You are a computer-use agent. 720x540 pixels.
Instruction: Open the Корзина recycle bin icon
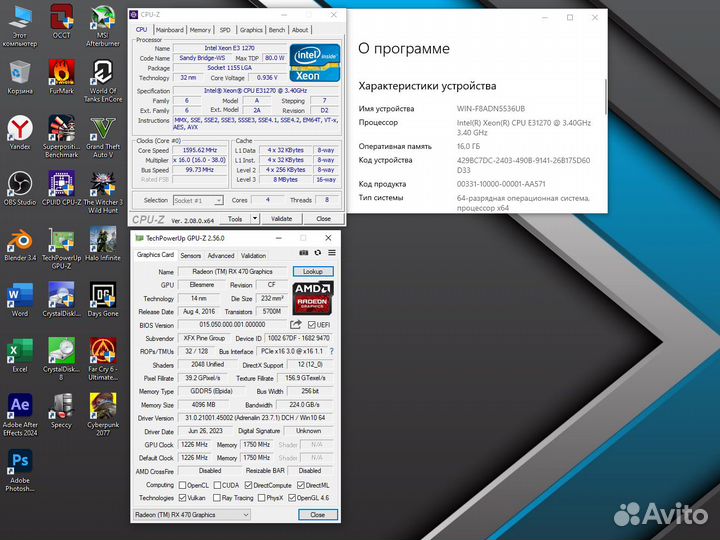pyautogui.click(x=20, y=77)
